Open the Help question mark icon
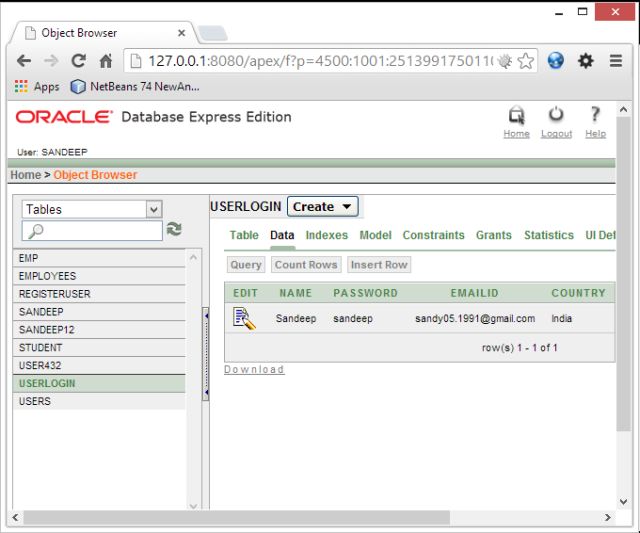The height and width of the screenshot is (533, 640). click(x=595, y=114)
